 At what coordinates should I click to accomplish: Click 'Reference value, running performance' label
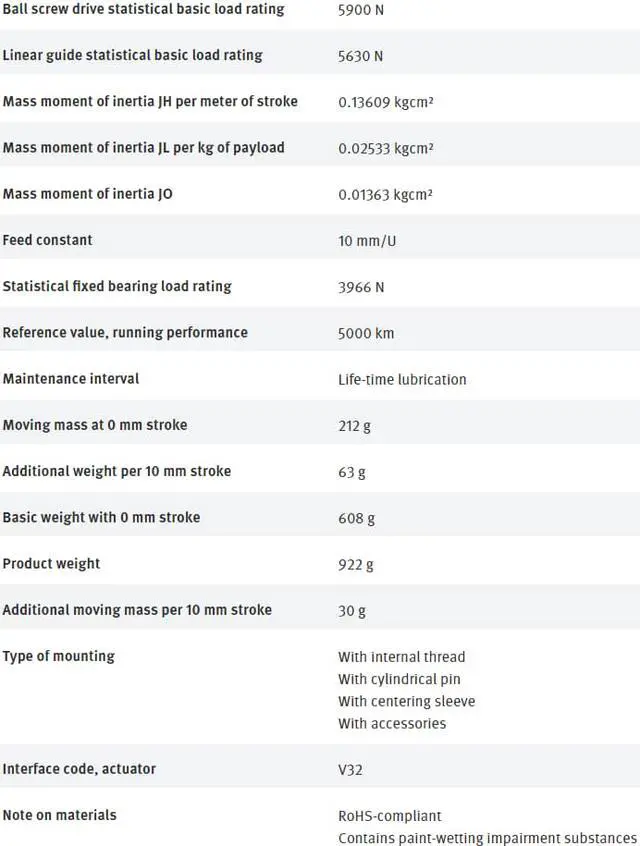click(125, 332)
